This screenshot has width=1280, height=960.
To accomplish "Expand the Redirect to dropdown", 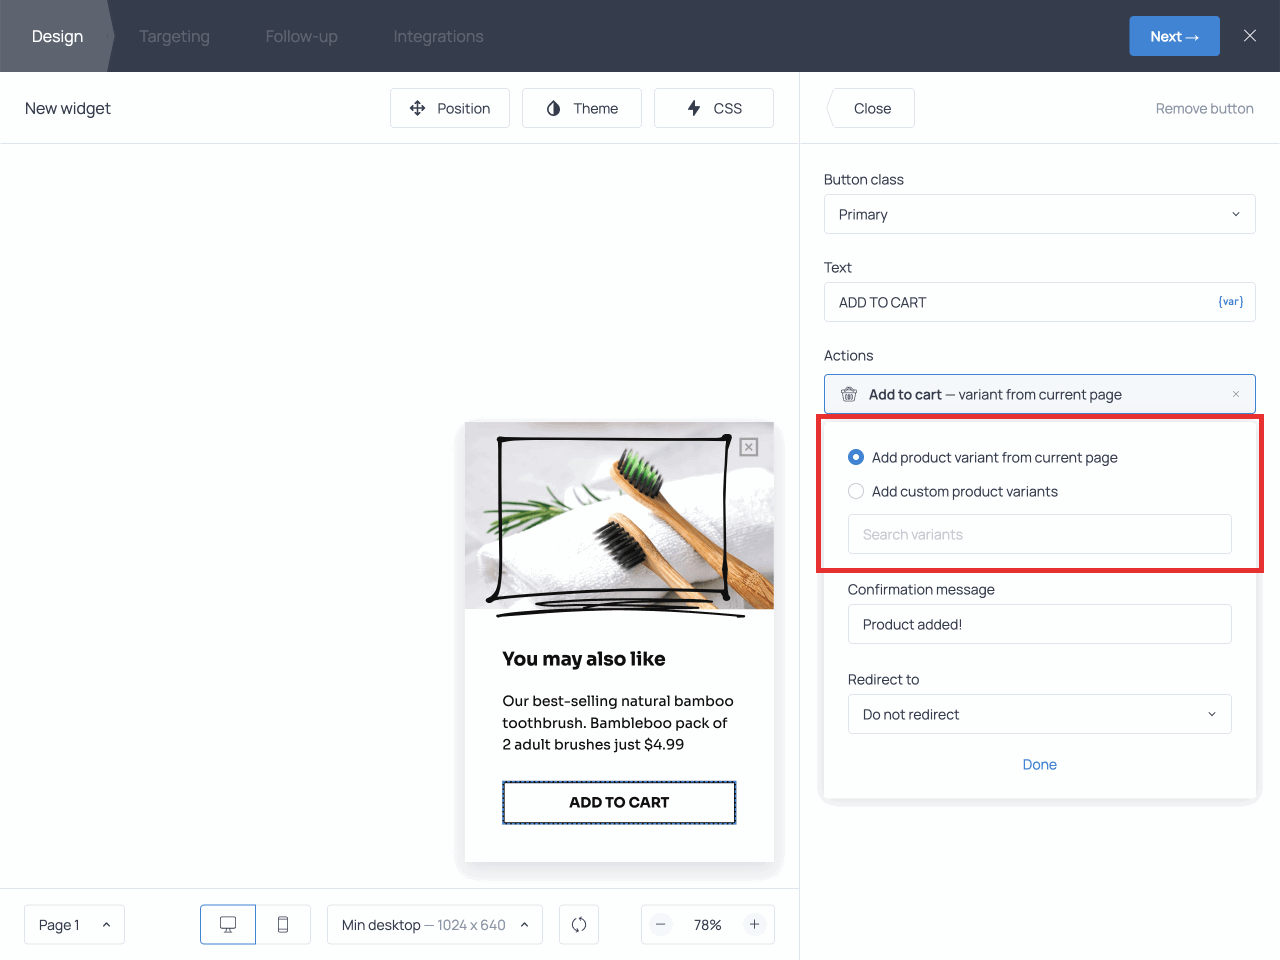I will (x=1039, y=714).
